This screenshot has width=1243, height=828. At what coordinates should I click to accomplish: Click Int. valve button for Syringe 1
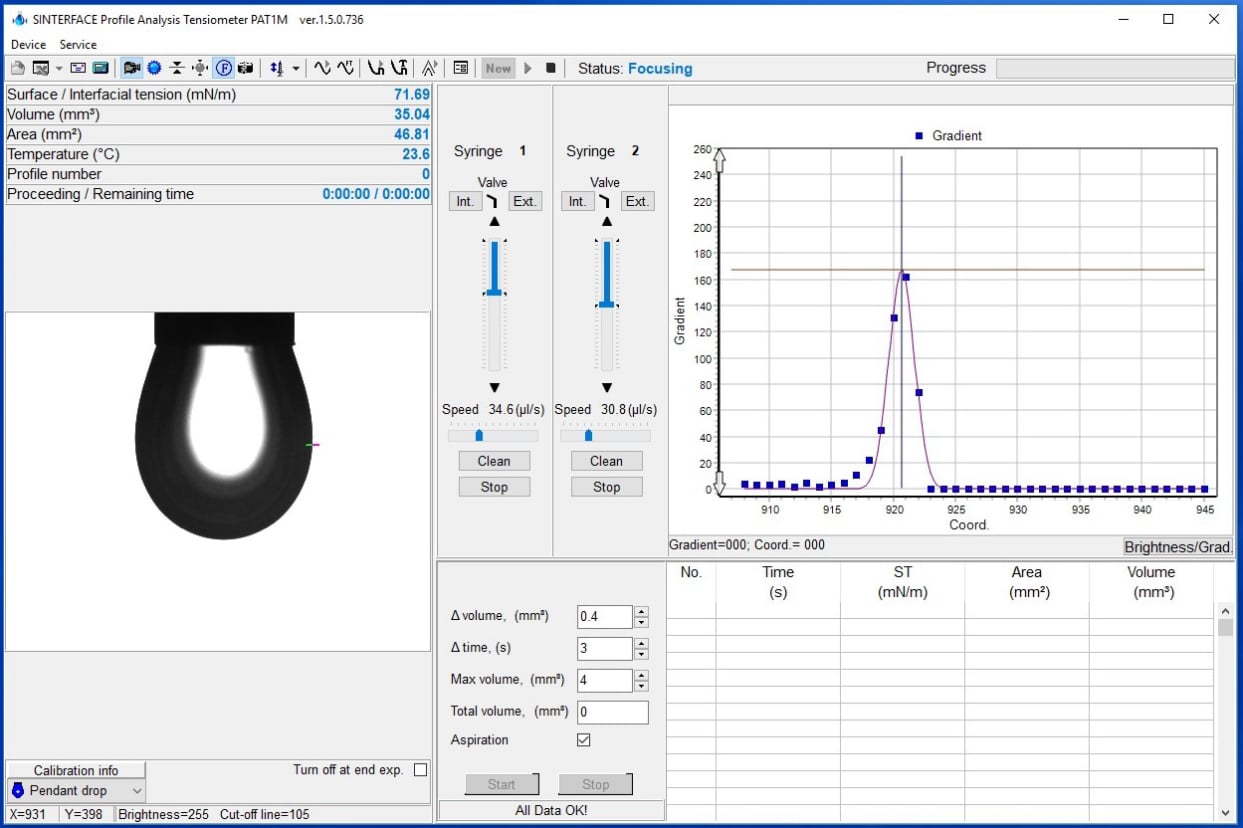465,201
